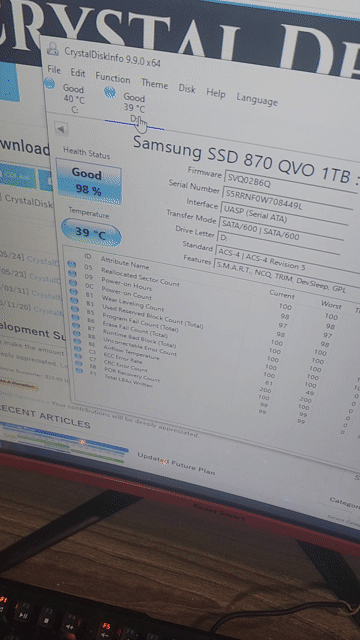Screen dimensions: 360x640
Task: Click the CrystalDiskInfo title bar app icon
Action: (x=53, y=49)
